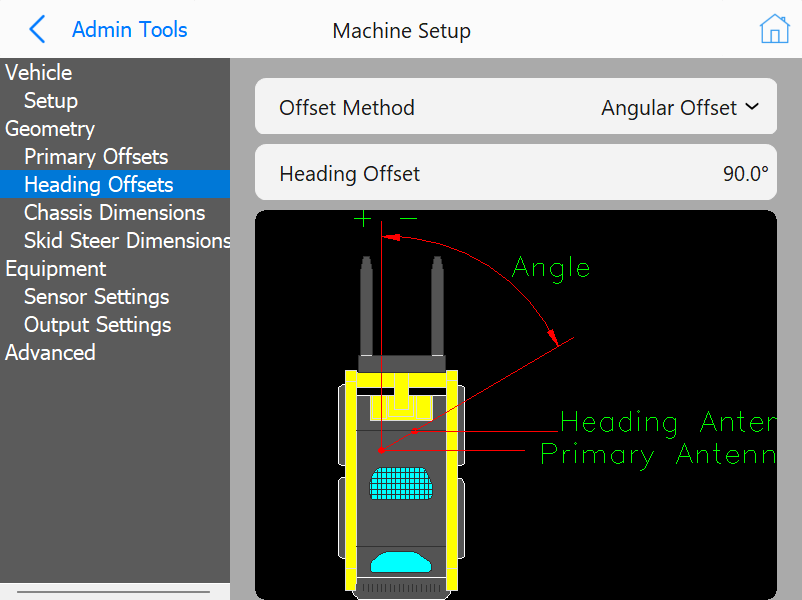Open Skid Steer Dimensions page

(127, 240)
